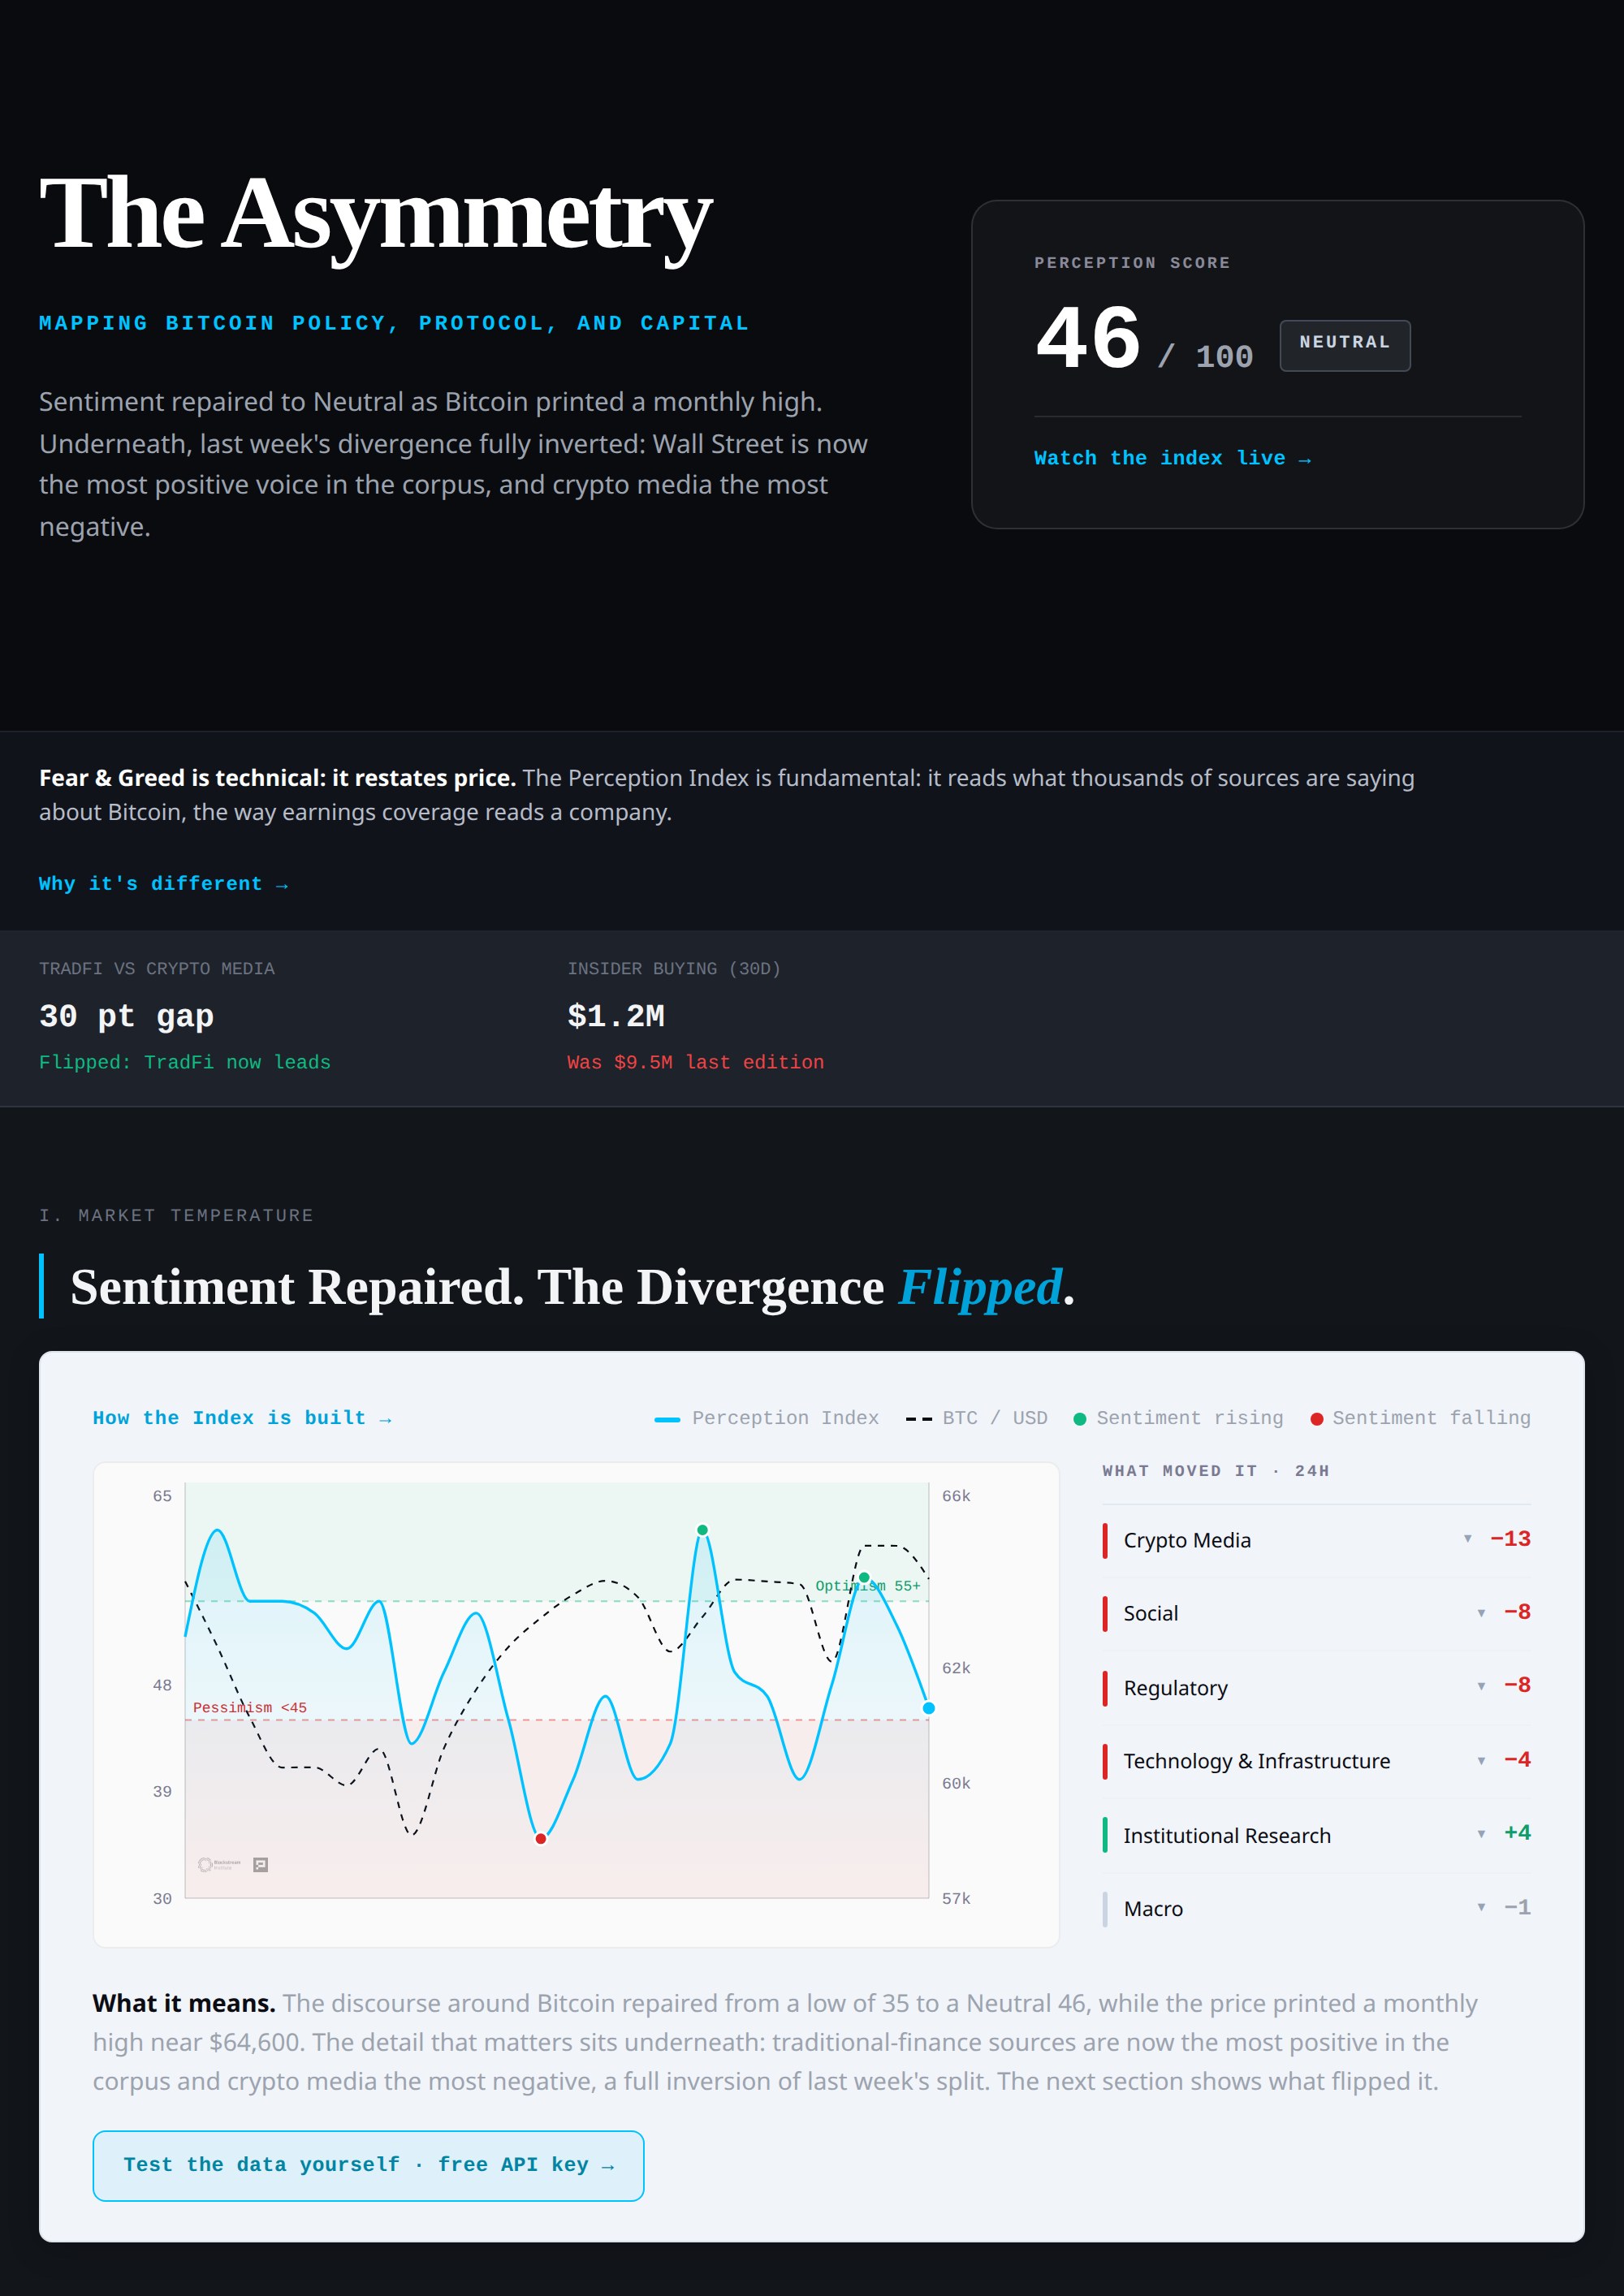Expand the Macro row down arrow
Image resolution: width=1624 pixels, height=2296 pixels.
pos(1481,1907)
